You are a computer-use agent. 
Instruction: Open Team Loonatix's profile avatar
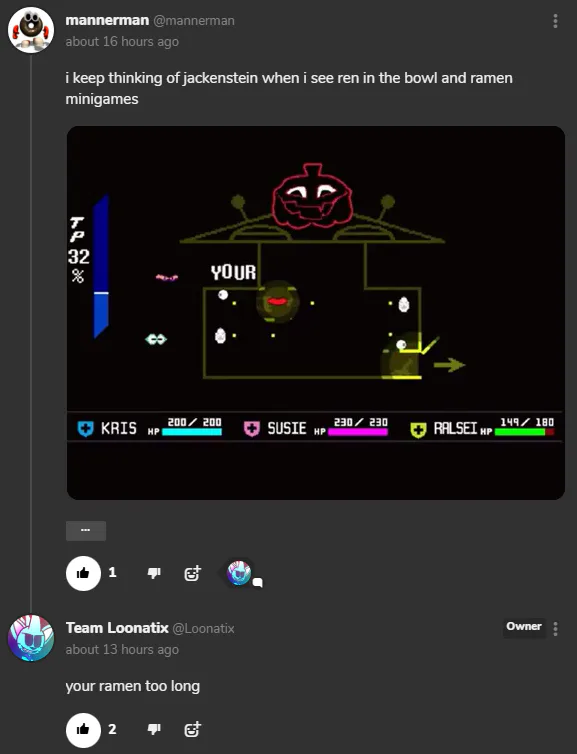(31, 638)
